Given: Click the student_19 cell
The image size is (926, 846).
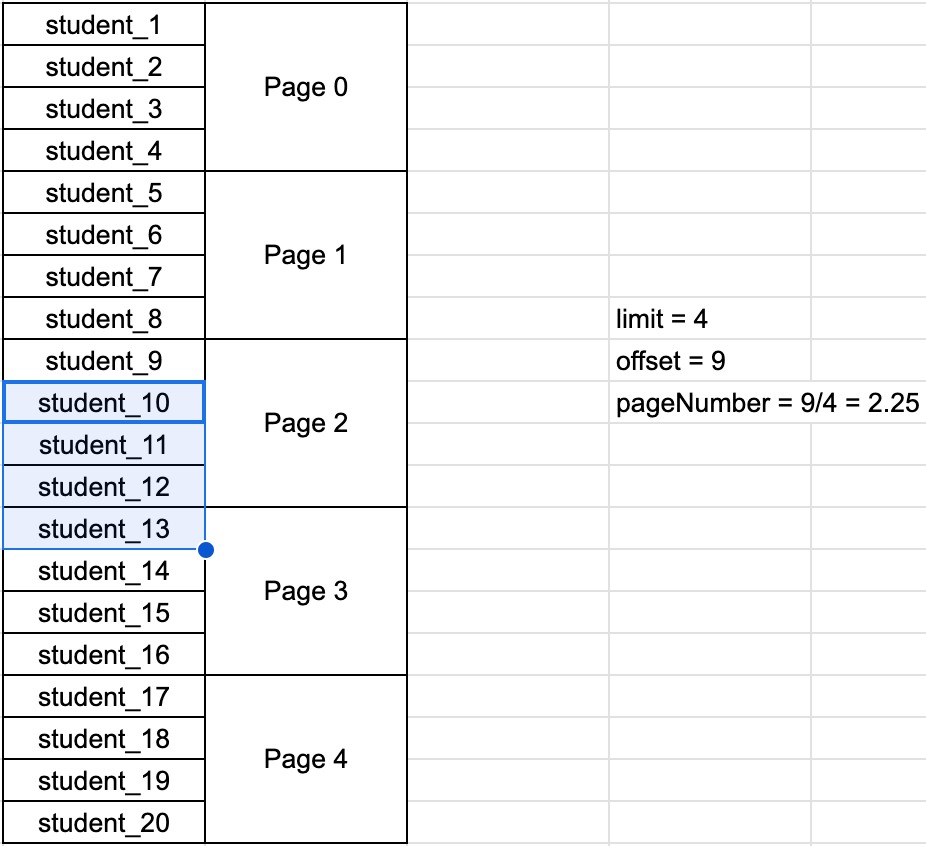Looking at the screenshot, I should [x=104, y=780].
